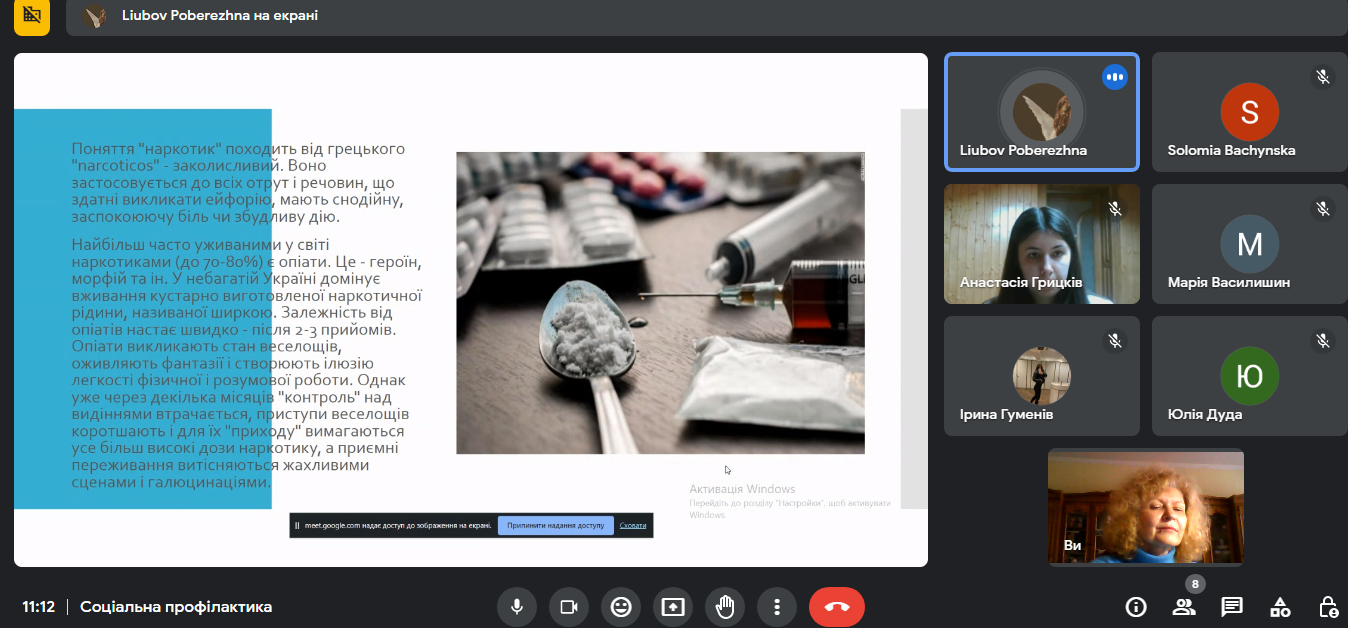Toggle the camera button in the call bar
This screenshot has width=1348, height=628.
tap(569, 607)
